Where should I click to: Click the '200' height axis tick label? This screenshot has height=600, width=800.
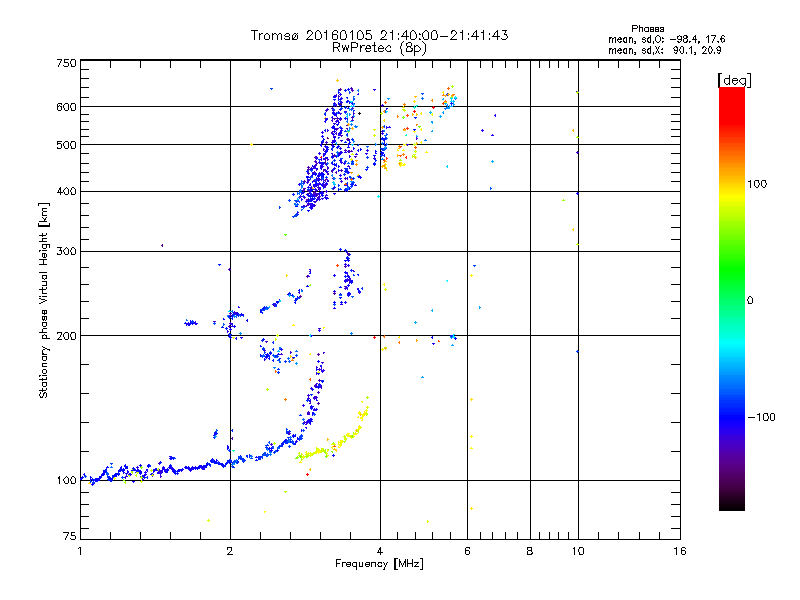66,336
